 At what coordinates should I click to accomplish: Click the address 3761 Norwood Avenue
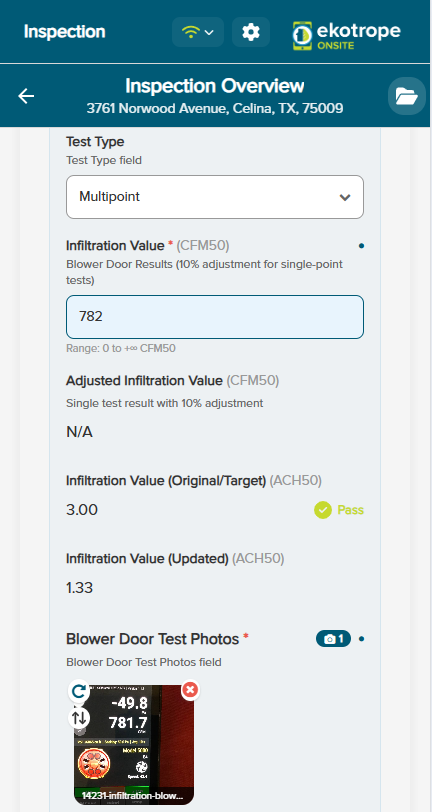point(214,108)
